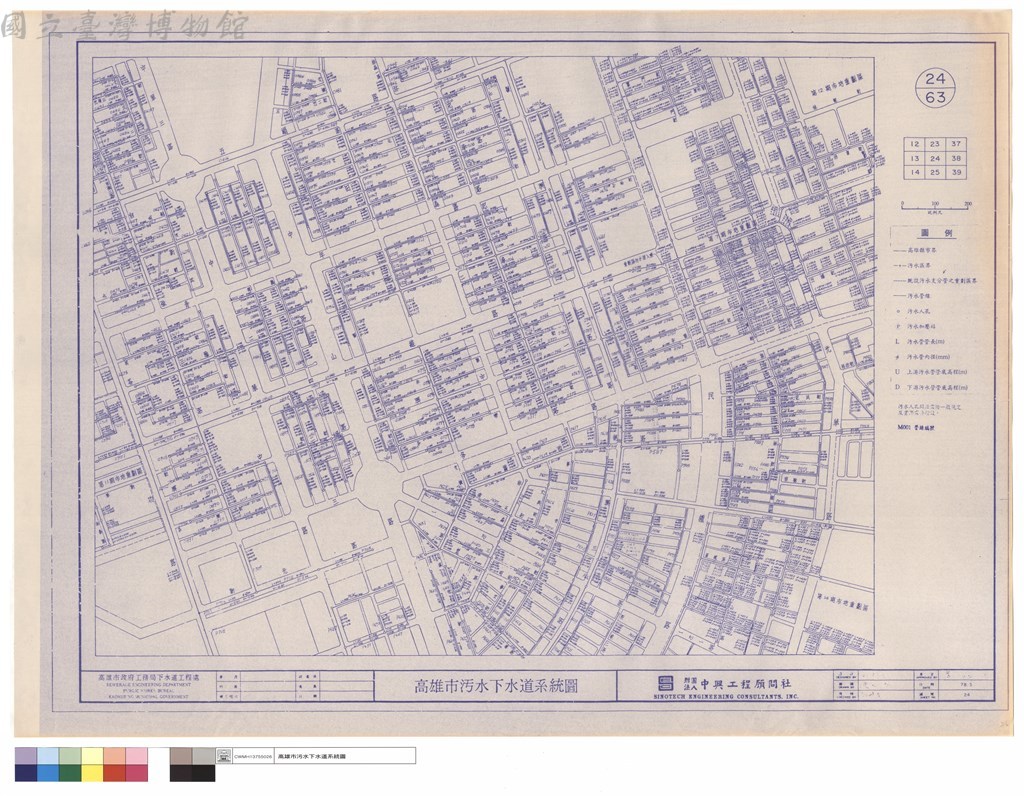Click SINOTECH ENGINEERING CONSULTANTS, INC. text
Image resolution: width=1024 pixels, height=796 pixels.
click(x=726, y=697)
